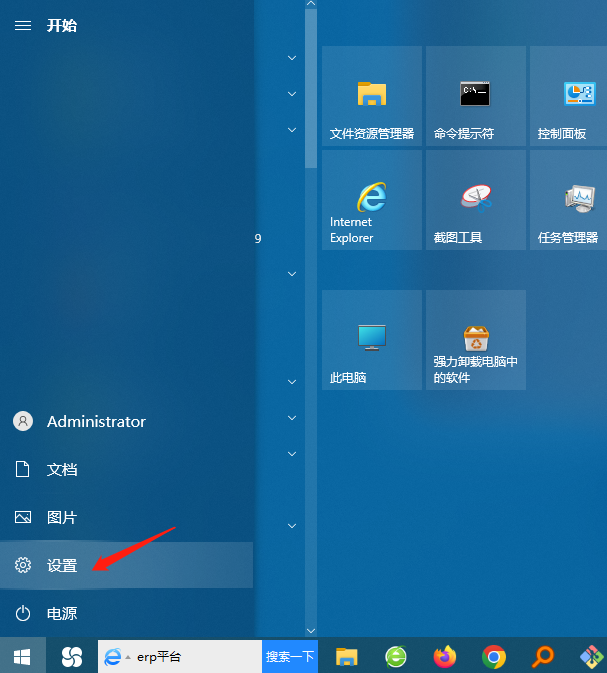Click the Firefox icon in the taskbar
The height and width of the screenshot is (673, 607).
point(445,657)
